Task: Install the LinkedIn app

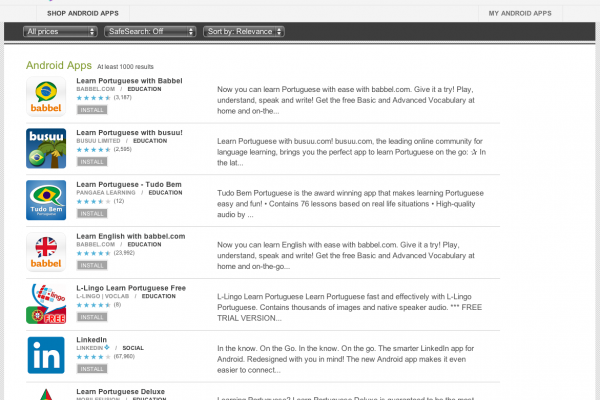Action: [x=92, y=369]
